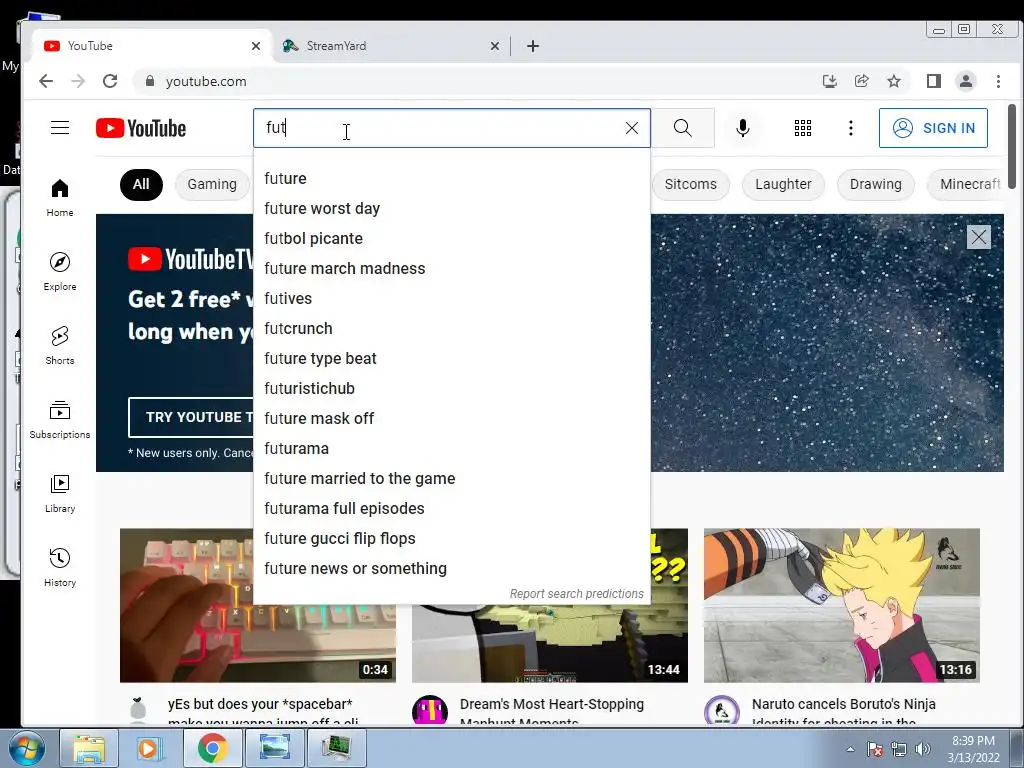The height and width of the screenshot is (768, 1024).
Task: Choose suggestion "future type beat"
Action: coord(452,359)
